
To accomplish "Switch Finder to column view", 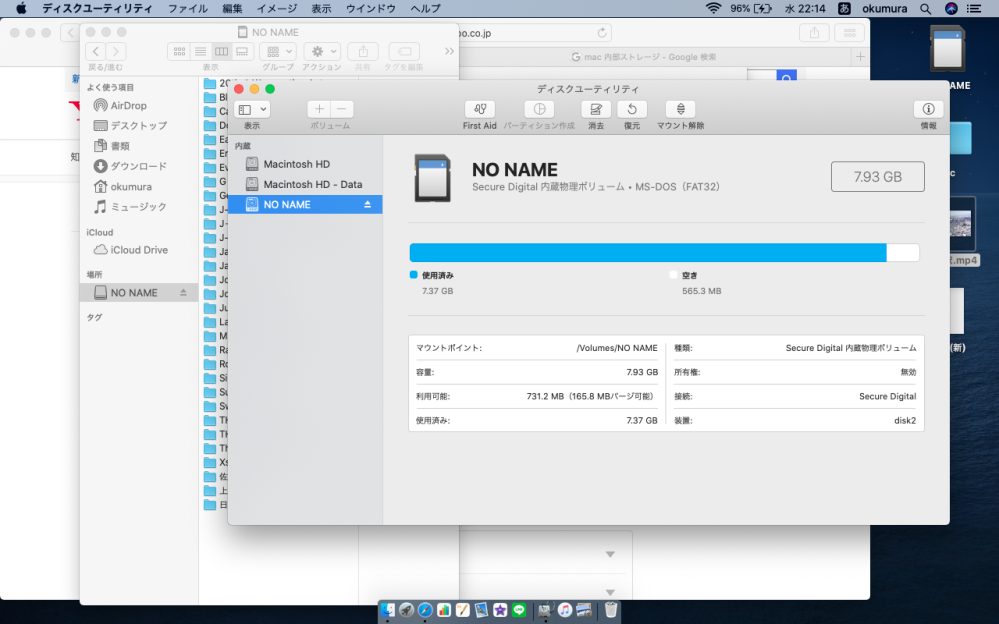I will click(x=221, y=52).
